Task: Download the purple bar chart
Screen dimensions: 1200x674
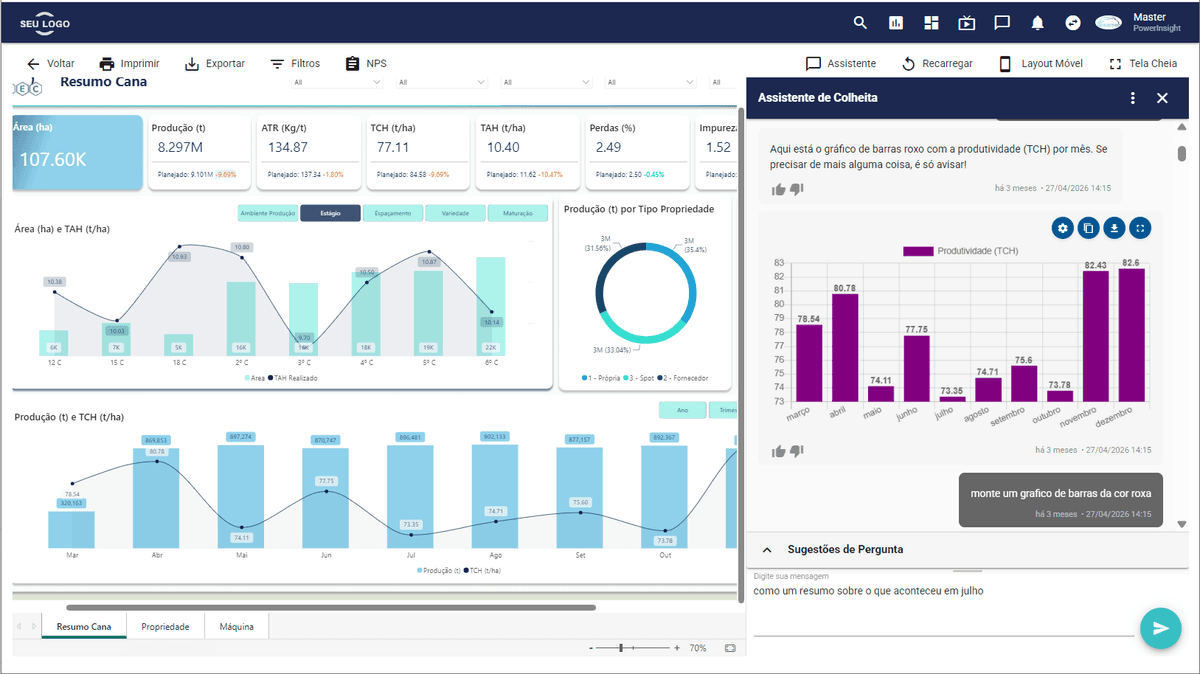Action: pos(1114,228)
